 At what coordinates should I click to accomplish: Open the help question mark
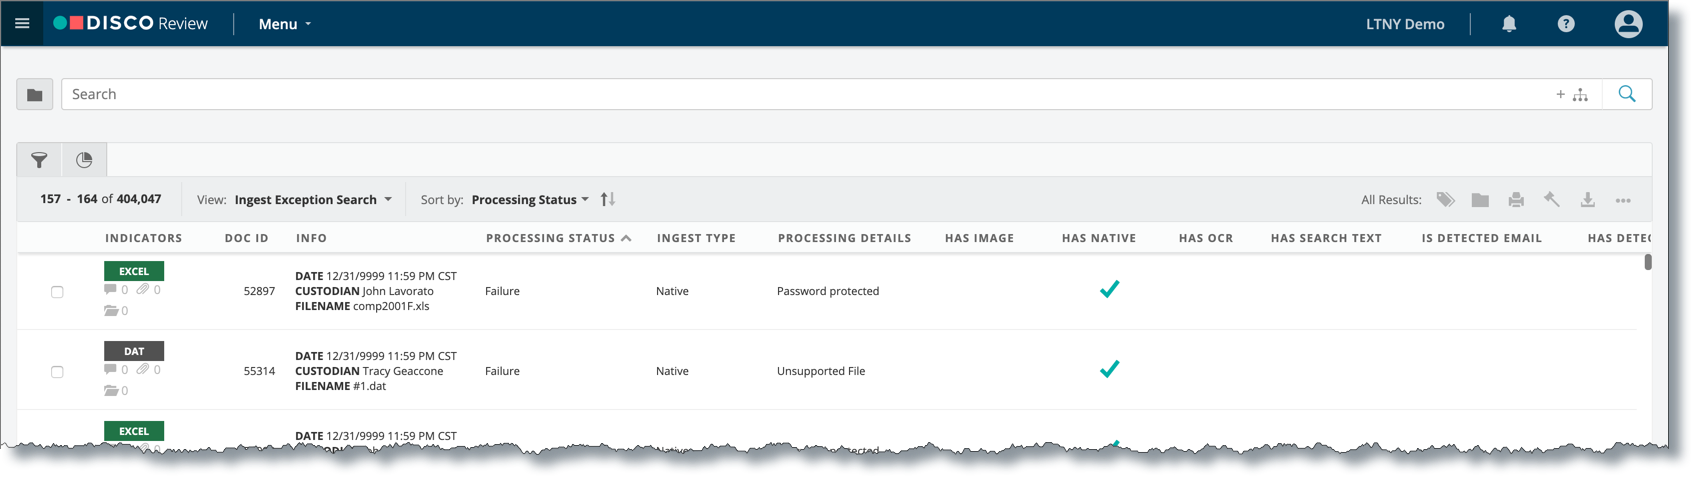[1566, 24]
